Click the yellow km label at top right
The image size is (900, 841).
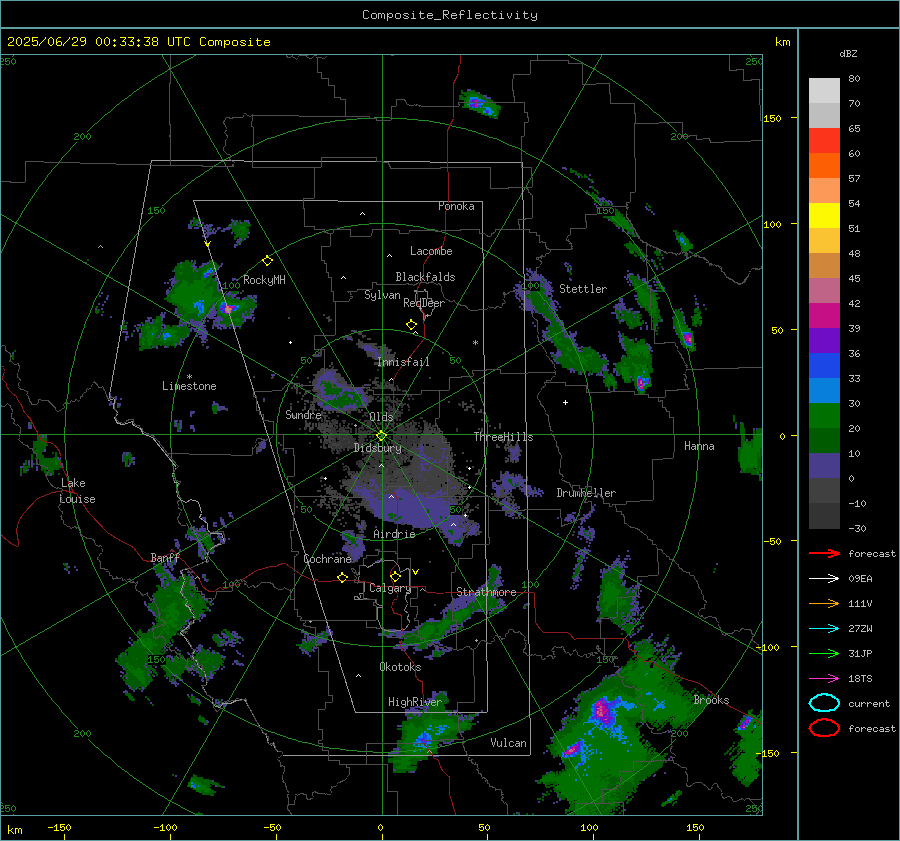pos(782,42)
